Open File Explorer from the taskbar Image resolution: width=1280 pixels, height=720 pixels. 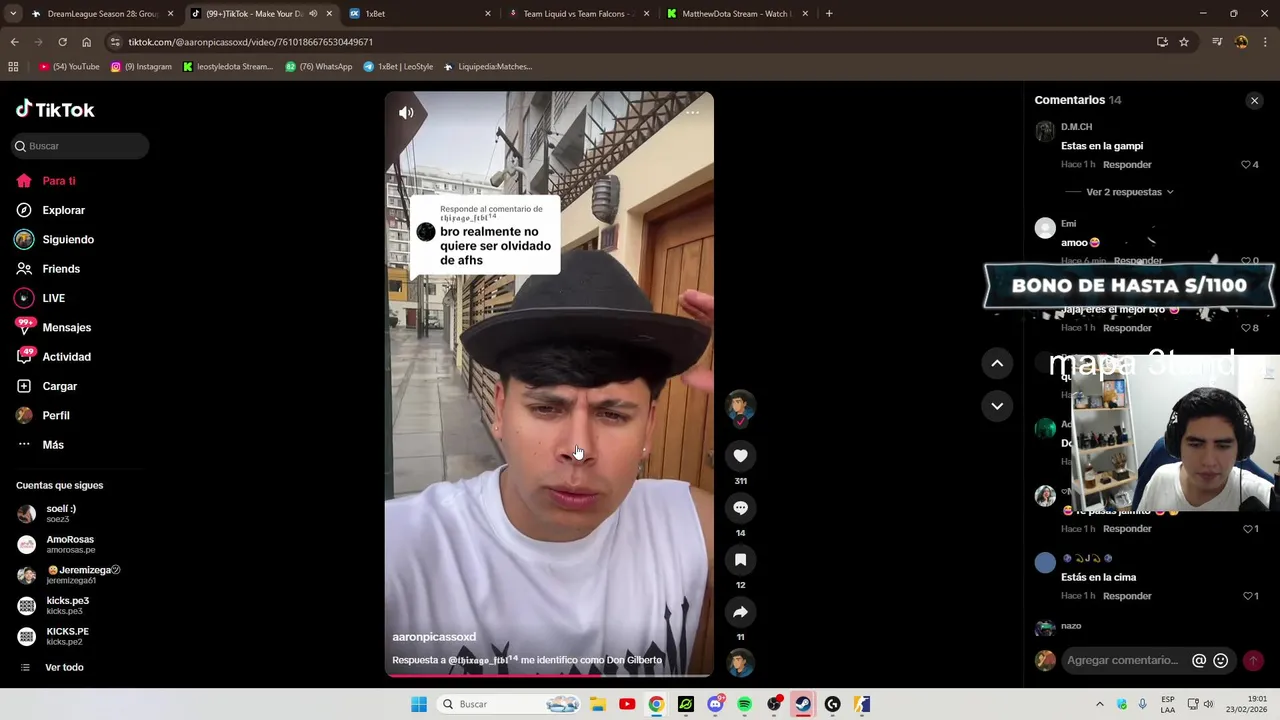pos(598,704)
